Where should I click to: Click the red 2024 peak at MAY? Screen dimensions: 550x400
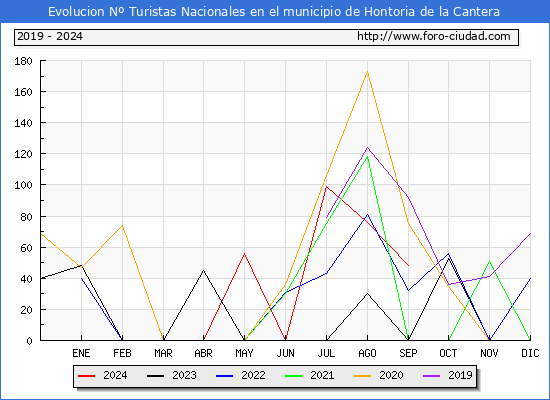coord(244,253)
